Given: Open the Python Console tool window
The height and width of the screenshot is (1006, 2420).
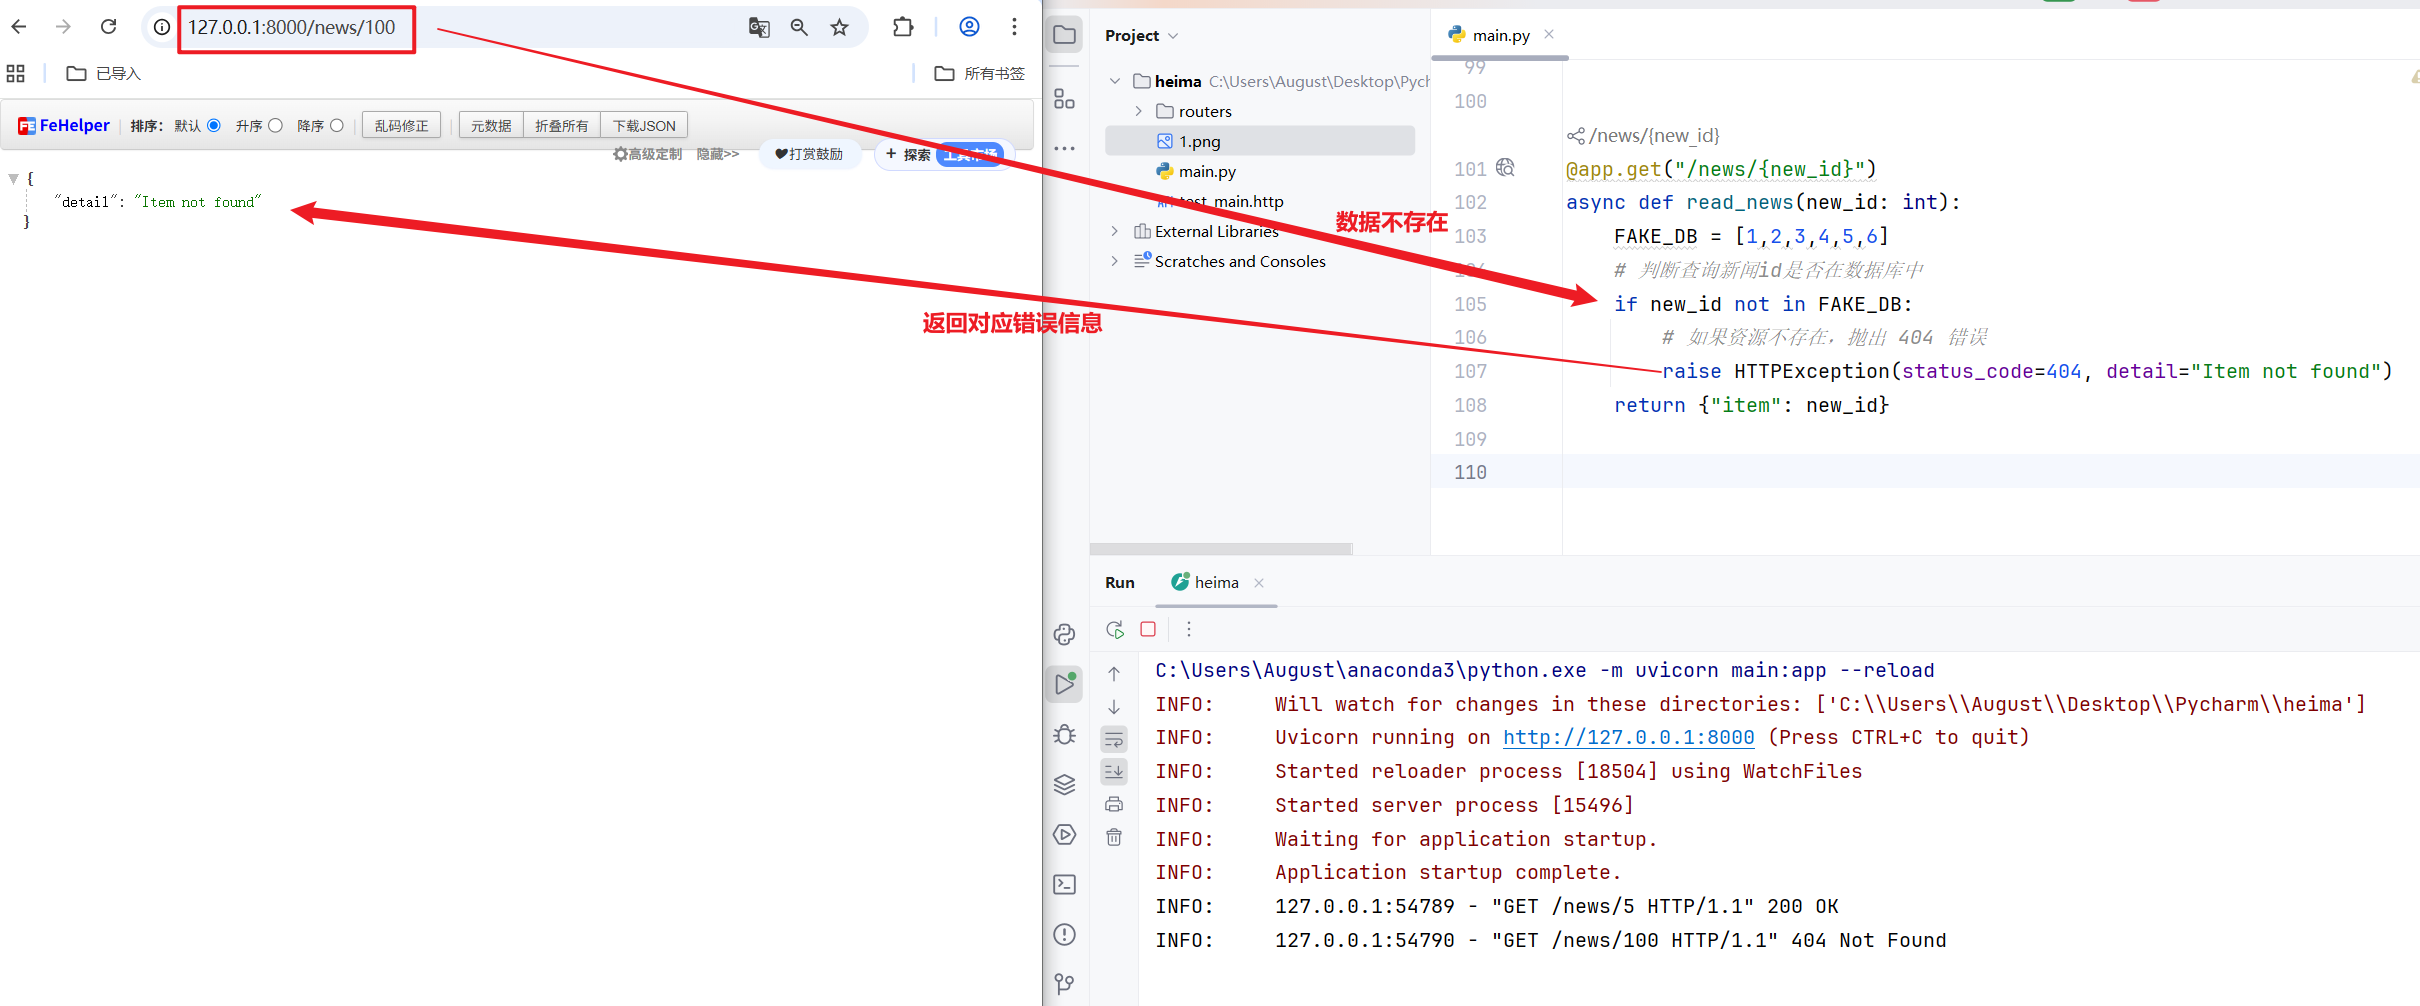Looking at the screenshot, I should pos(1065,635).
